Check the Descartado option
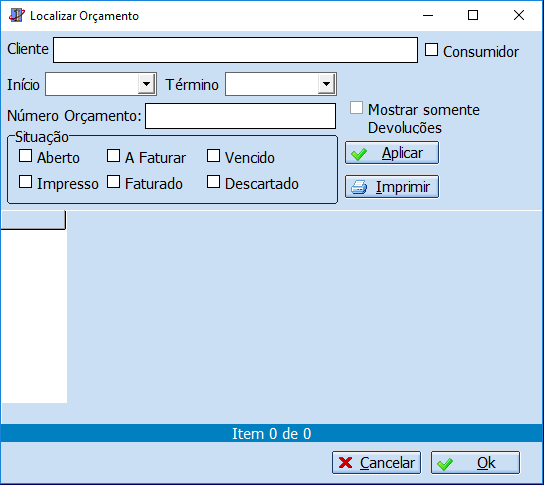This screenshot has height=485, width=544. tap(213, 182)
